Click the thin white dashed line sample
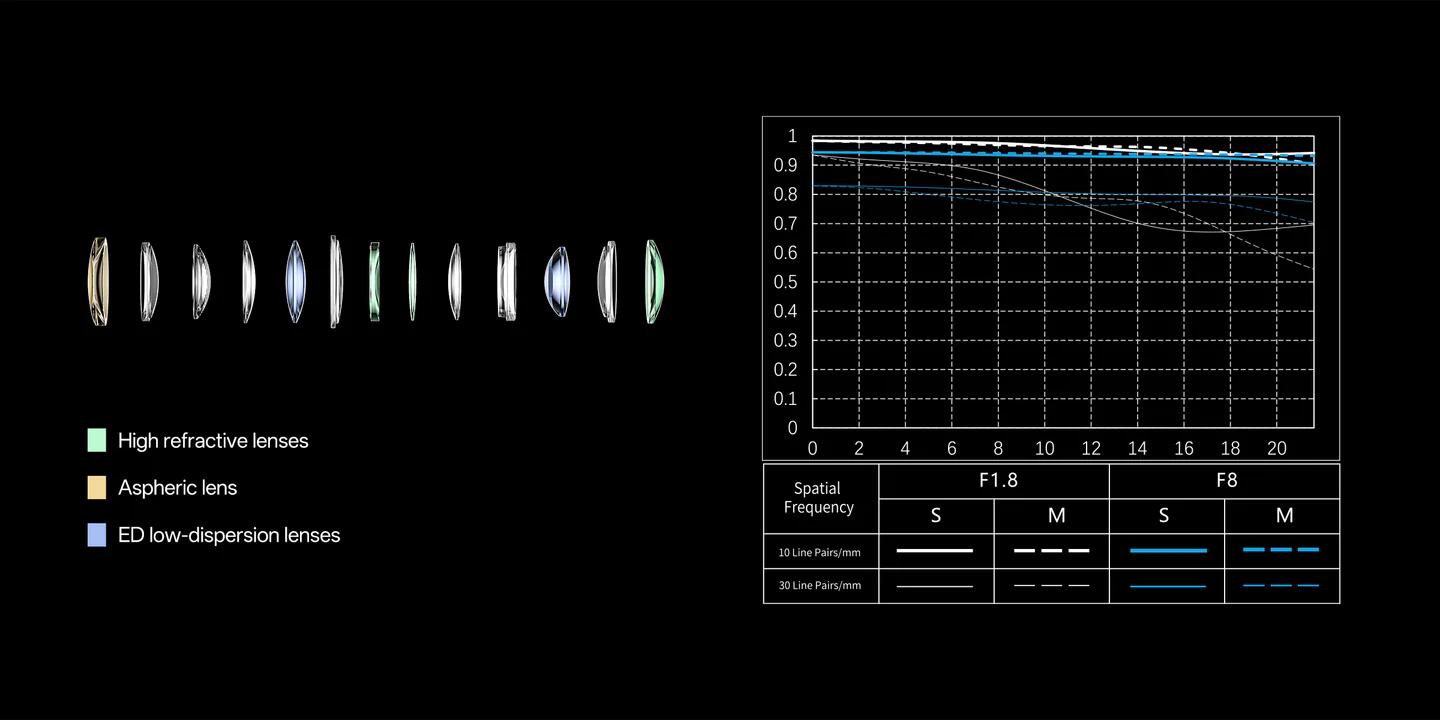Image resolution: width=1440 pixels, height=720 pixels. tap(1051, 585)
